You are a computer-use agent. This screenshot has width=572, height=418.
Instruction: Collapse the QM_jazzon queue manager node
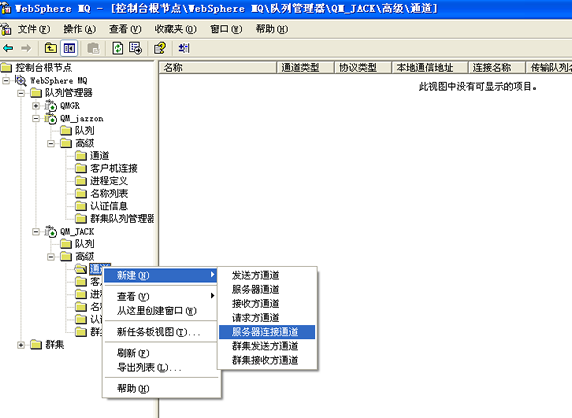(36, 119)
